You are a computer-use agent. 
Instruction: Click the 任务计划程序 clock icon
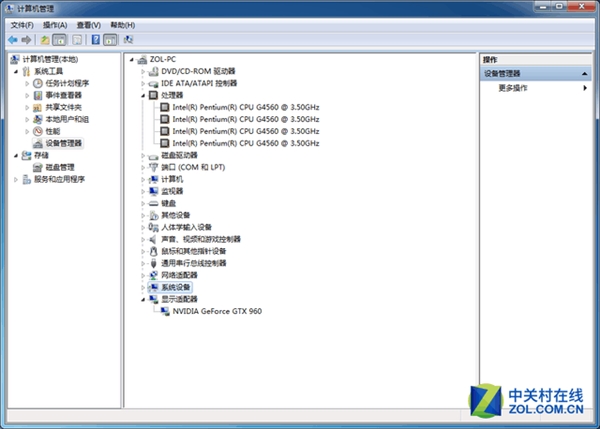point(38,83)
